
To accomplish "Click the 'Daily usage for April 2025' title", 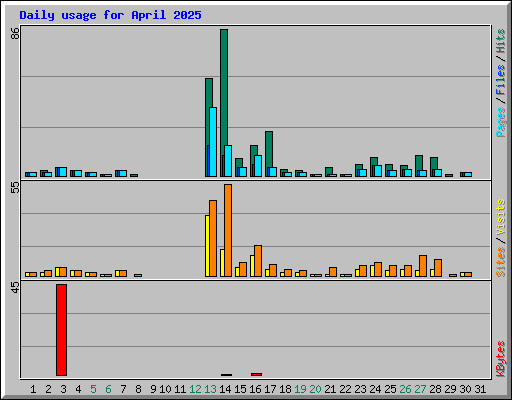I will point(110,15).
